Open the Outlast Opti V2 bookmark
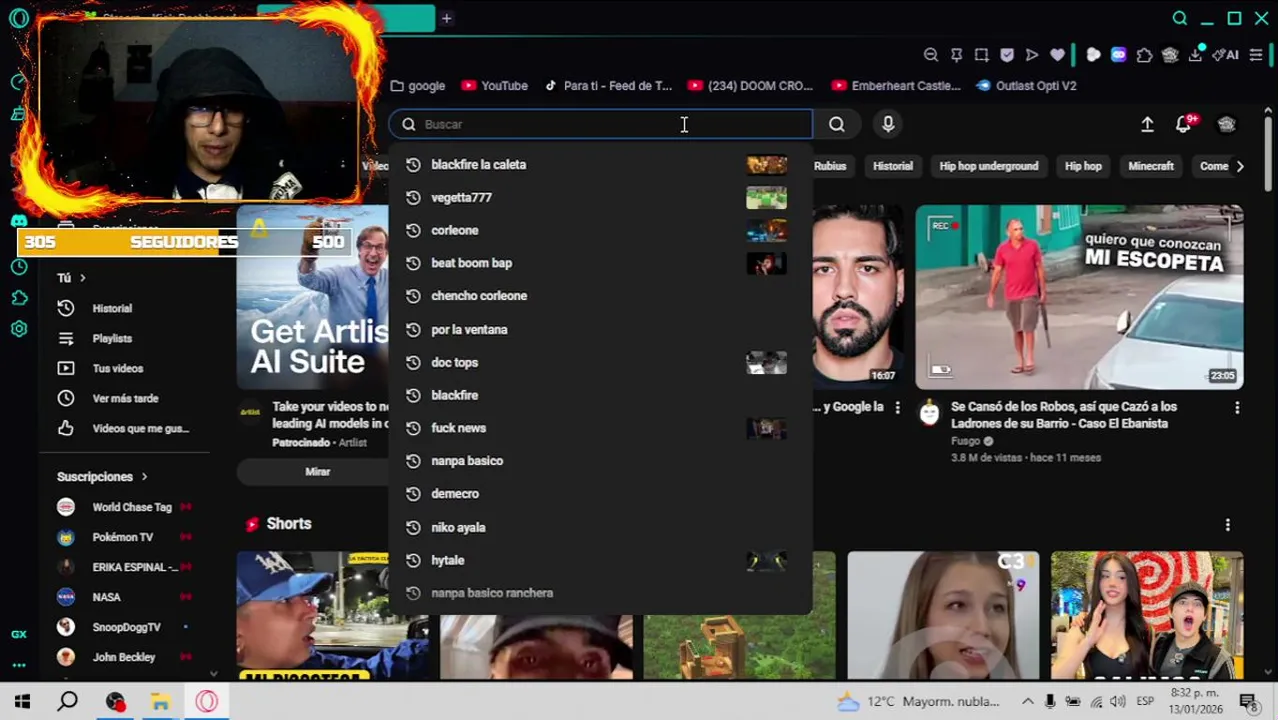Image resolution: width=1278 pixels, height=720 pixels. click(x=1026, y=86)
